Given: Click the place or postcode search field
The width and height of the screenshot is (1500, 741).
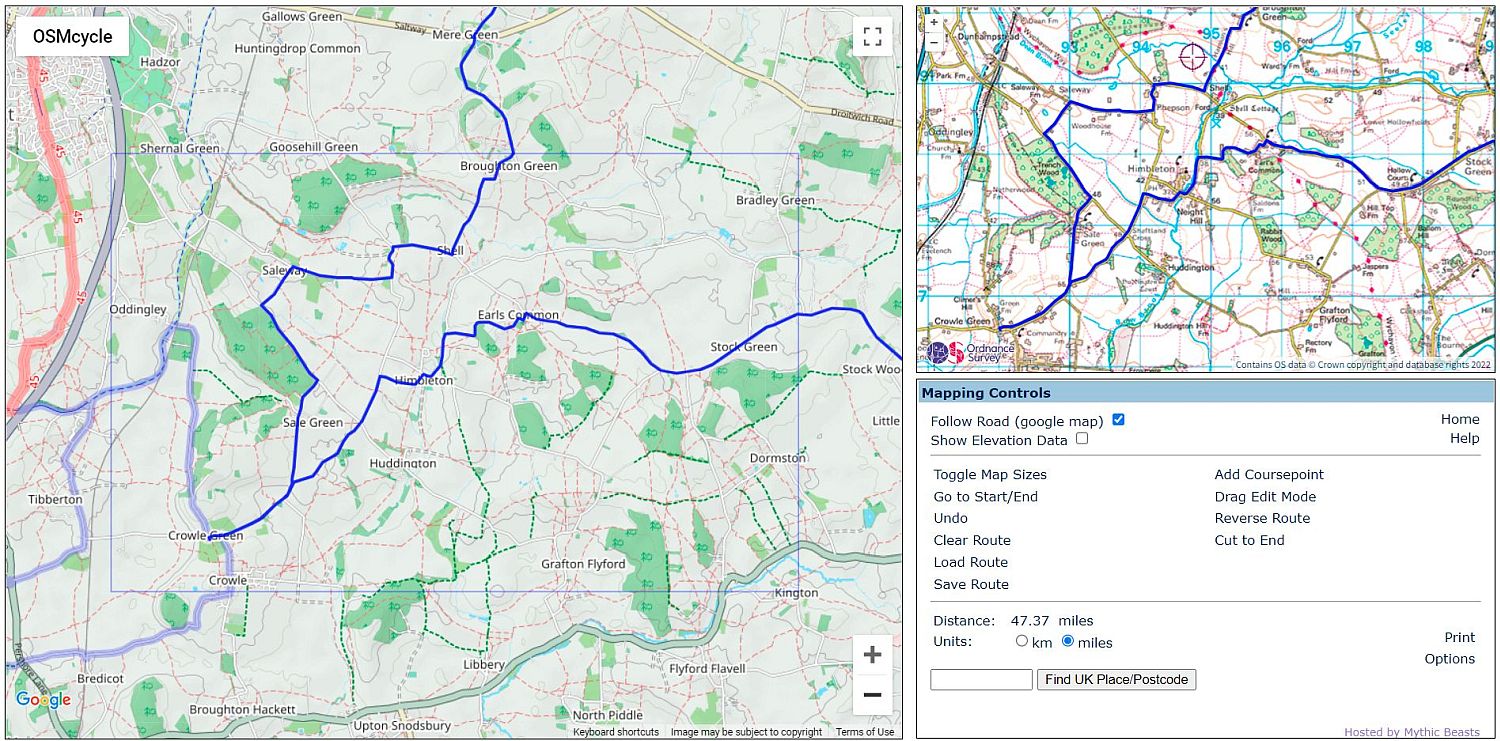Looking at the screenshot, I should click(981, 680).
